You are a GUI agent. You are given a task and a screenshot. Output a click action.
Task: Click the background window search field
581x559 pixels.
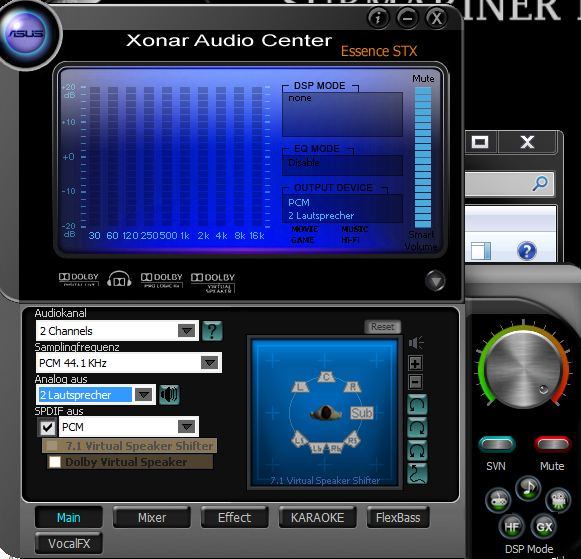[509, 183]
